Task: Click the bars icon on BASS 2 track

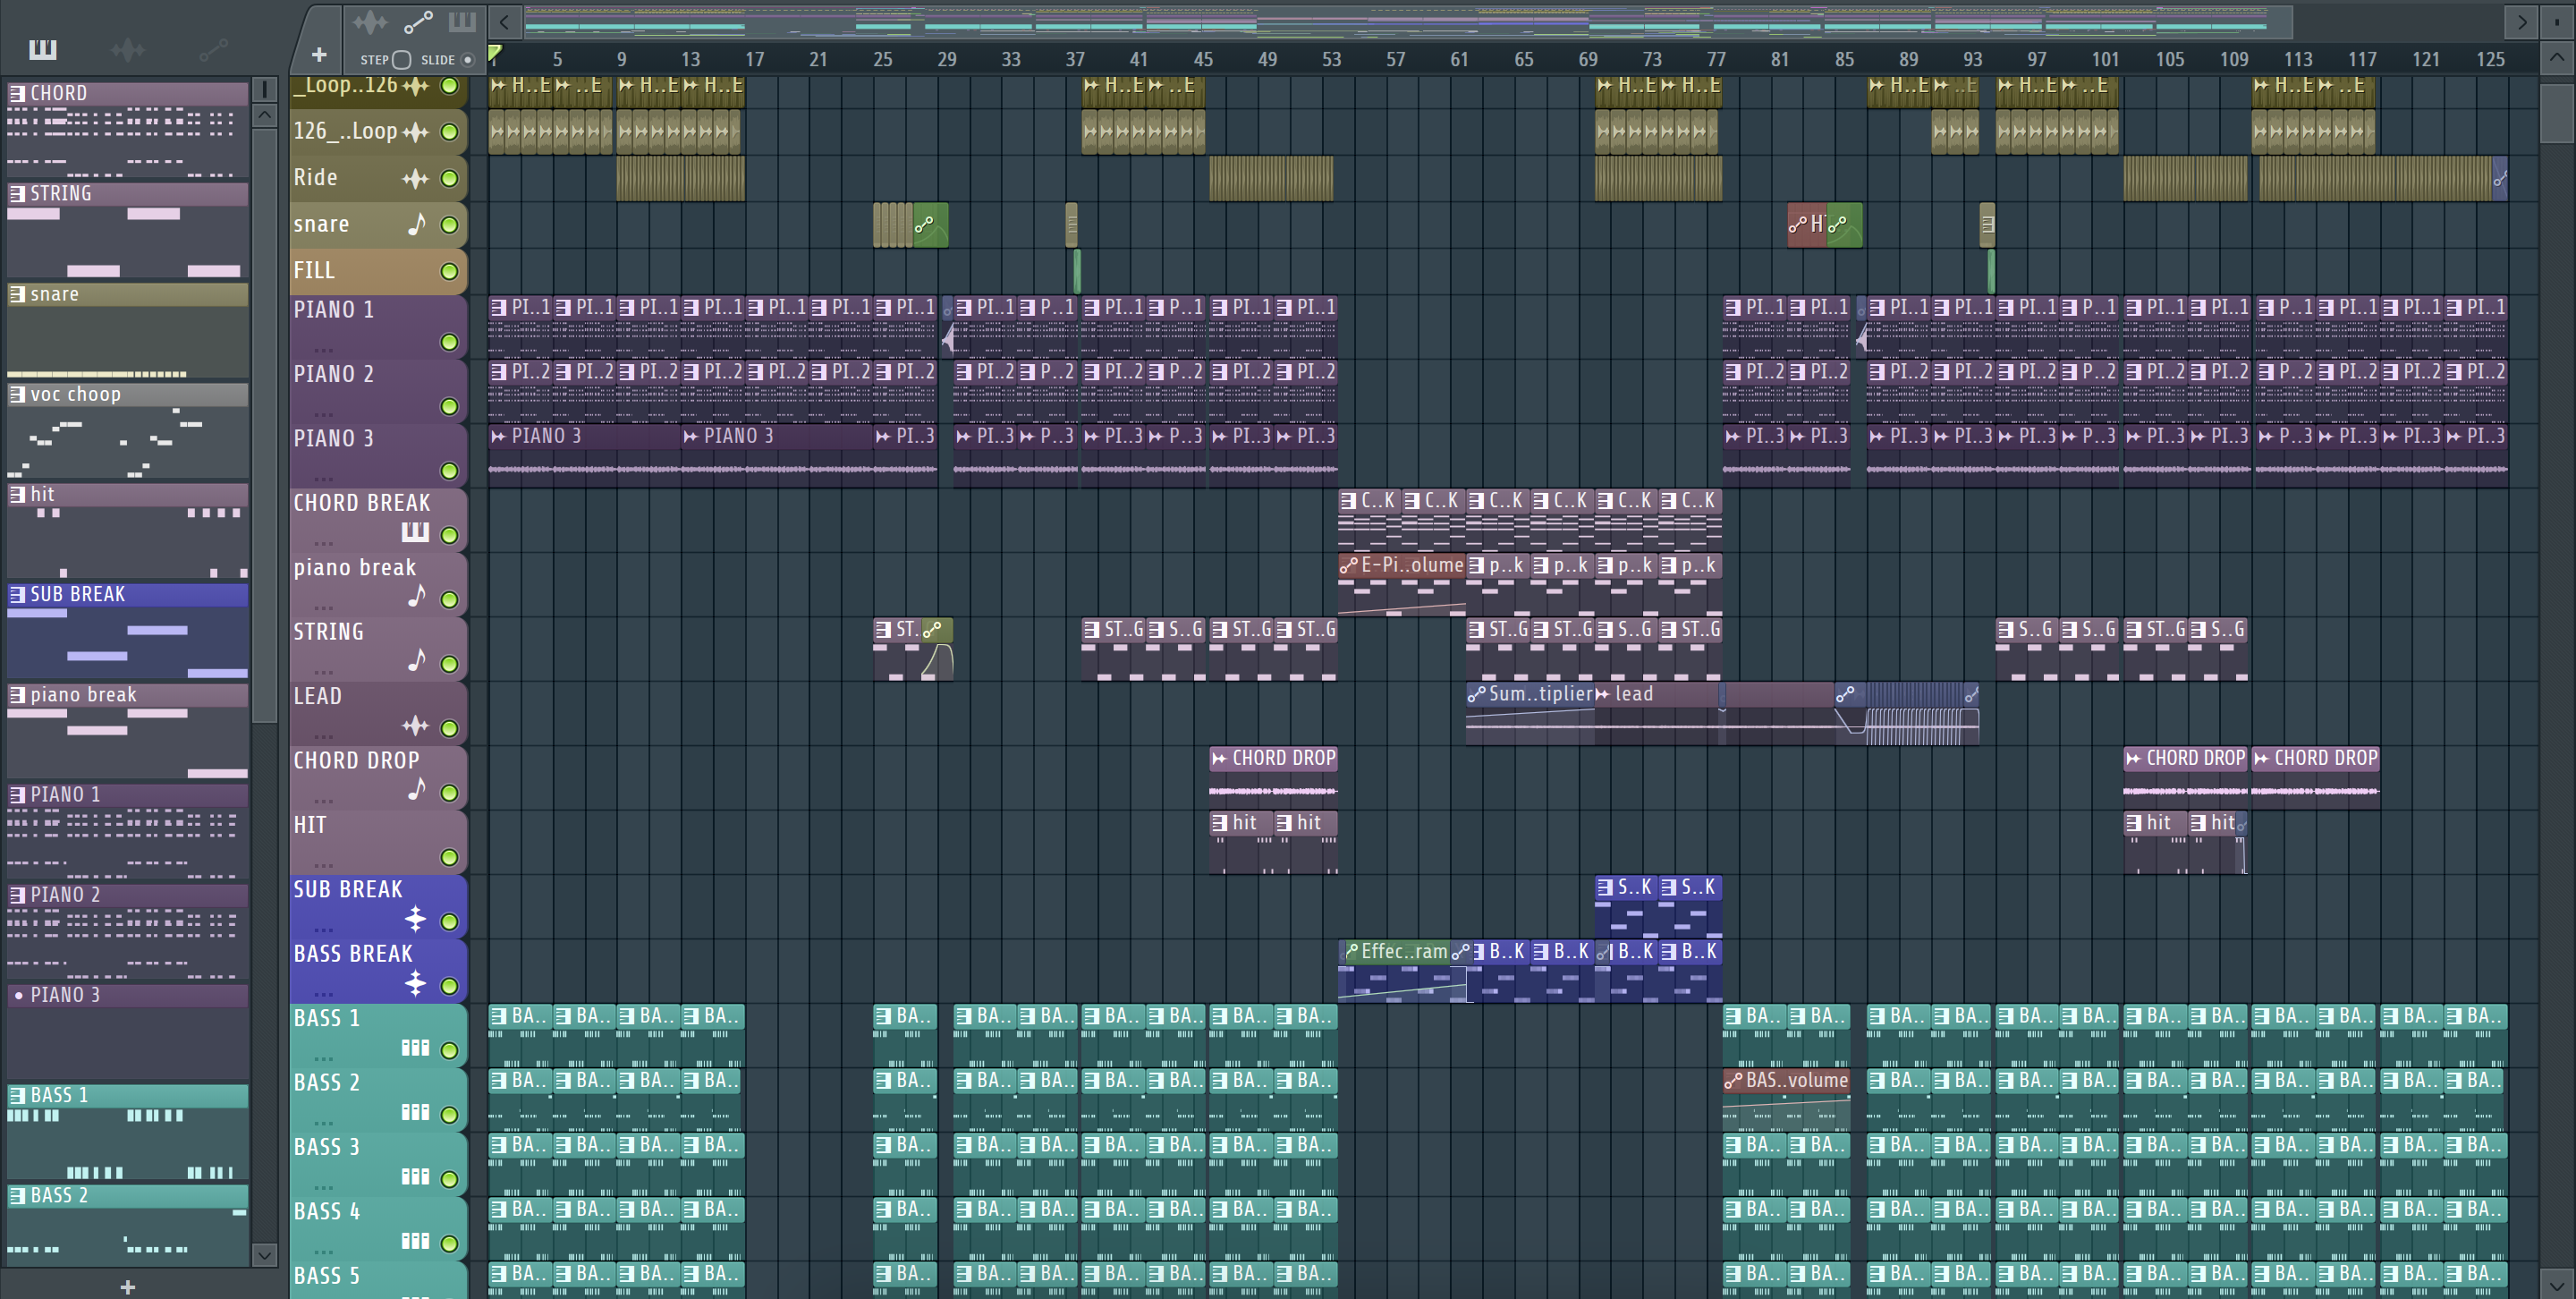Action: pyautogui.click(x=415, y=1112)
